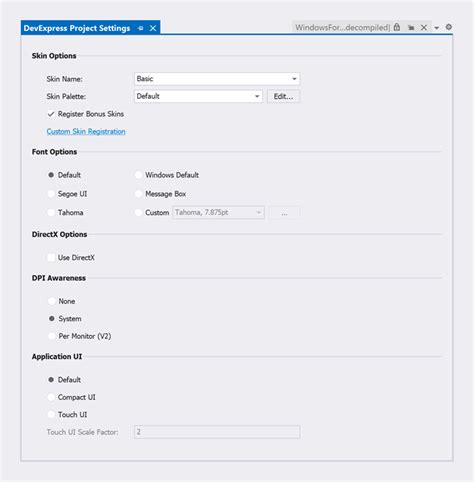This screenshot has height=482, width=474.
Task: Open the tab overflow dropdown arrow
Action: [x=437, y=28]
